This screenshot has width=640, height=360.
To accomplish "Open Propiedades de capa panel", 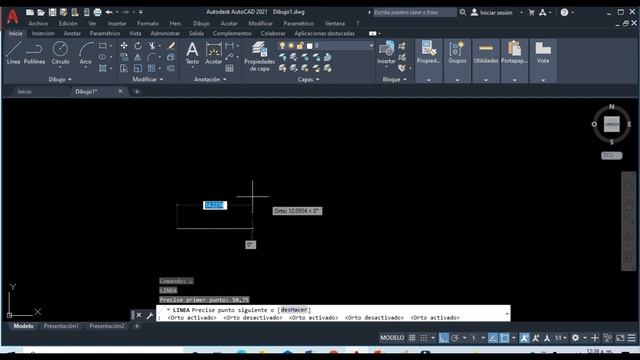I will tap(259, 56).
